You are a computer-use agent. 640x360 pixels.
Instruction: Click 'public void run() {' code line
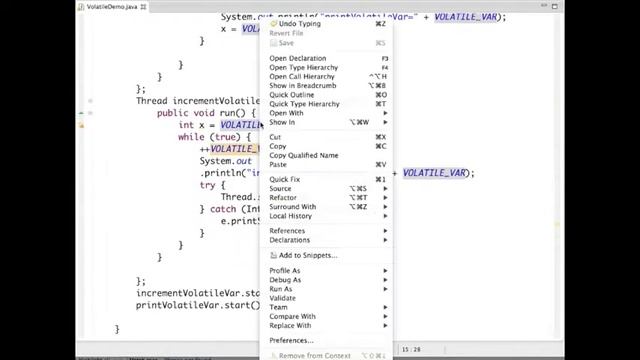pyautogui.click(x=207, y=113)
